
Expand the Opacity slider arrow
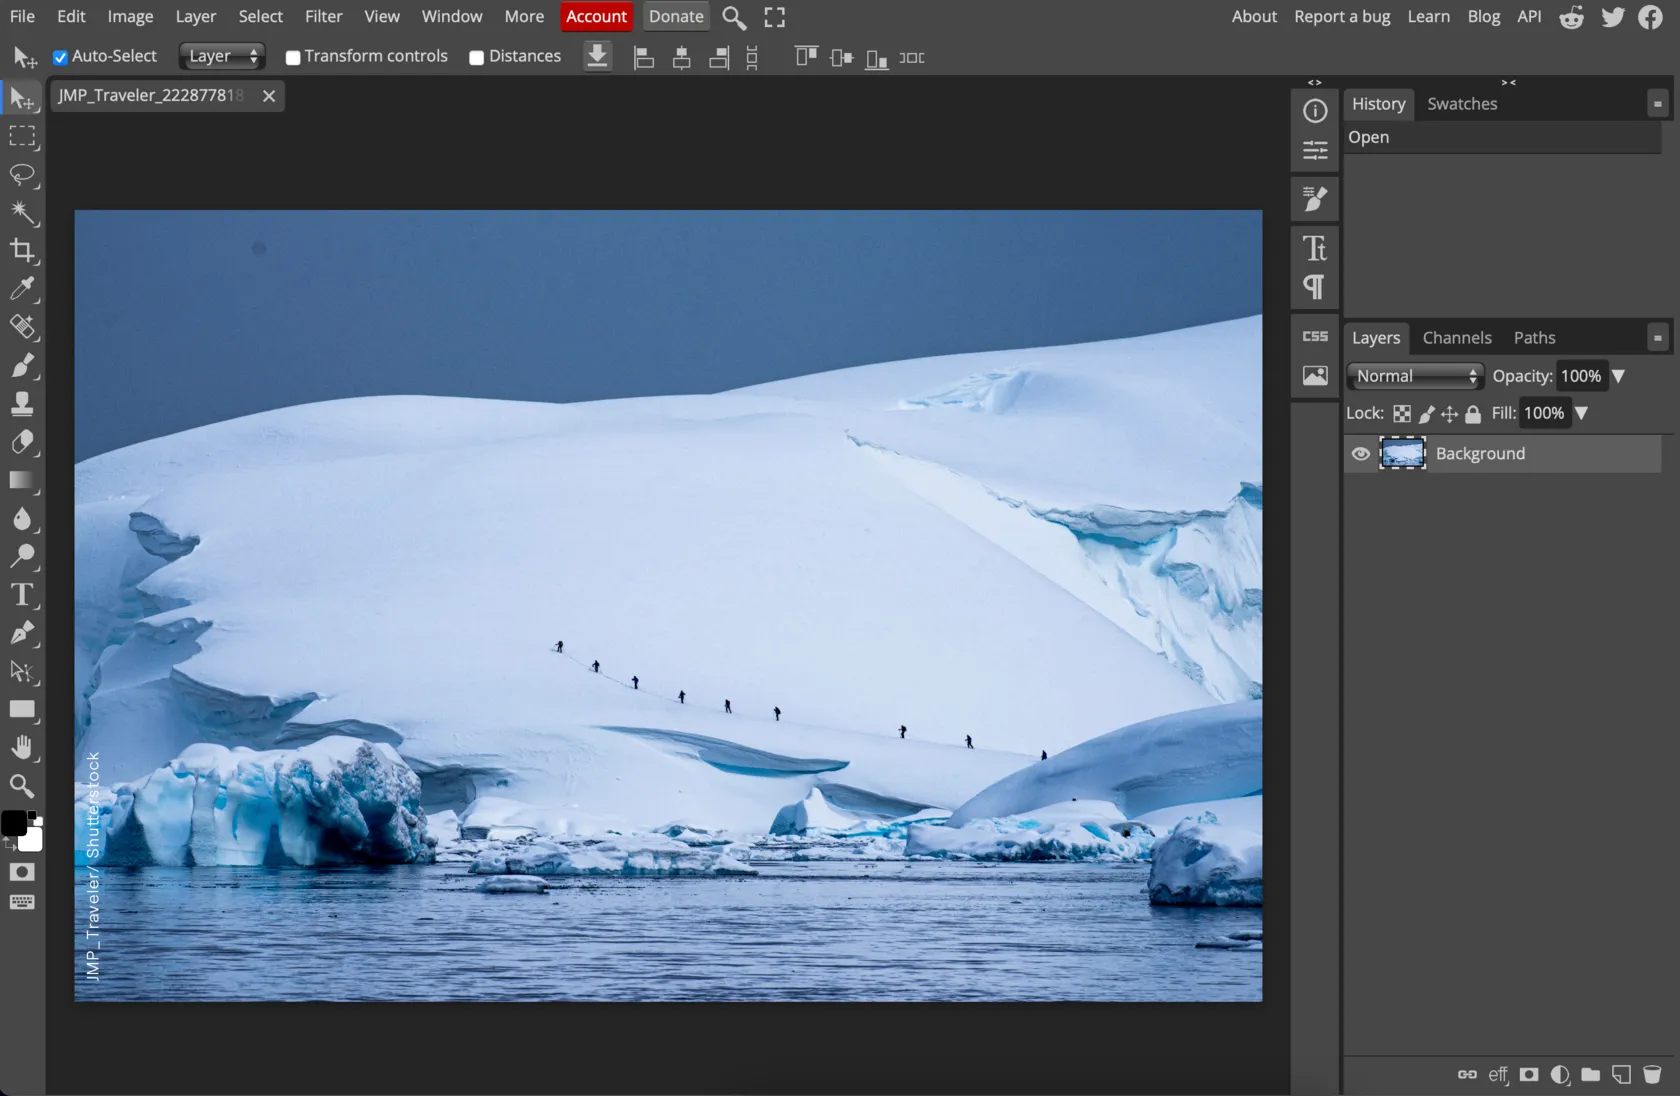point(1618,376)
